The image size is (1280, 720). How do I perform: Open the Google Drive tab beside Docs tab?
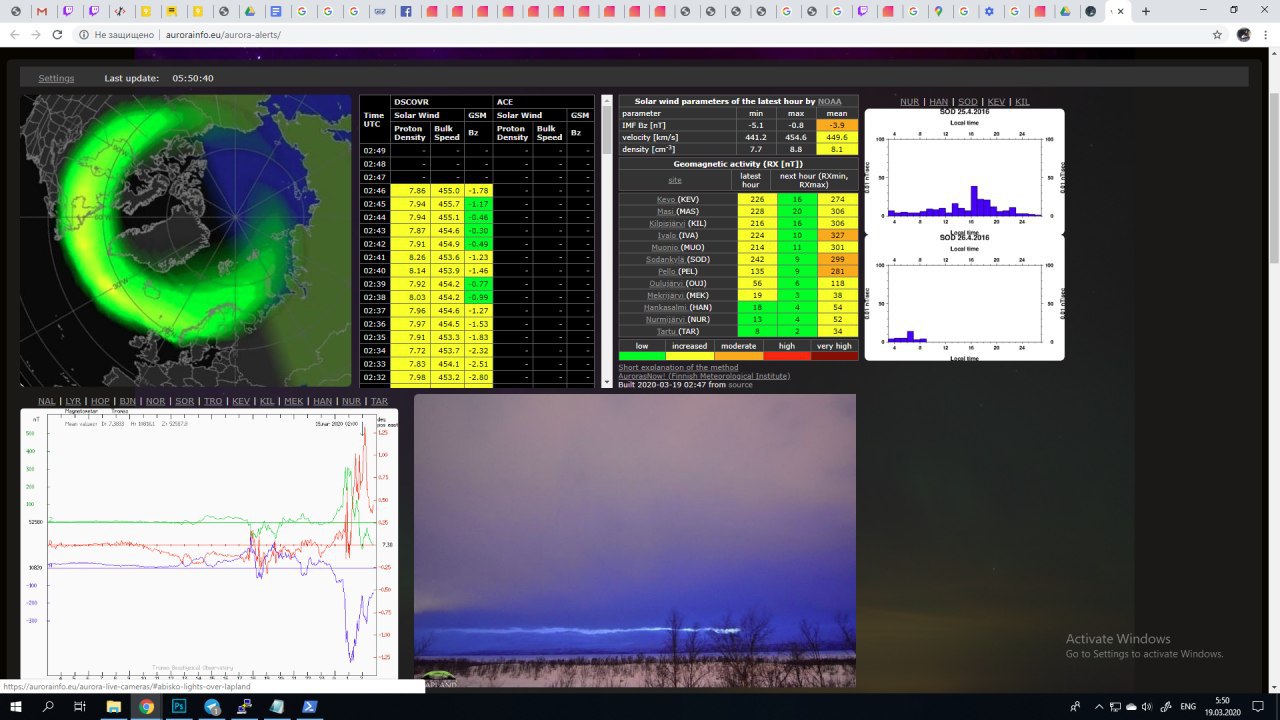(249, 11)
